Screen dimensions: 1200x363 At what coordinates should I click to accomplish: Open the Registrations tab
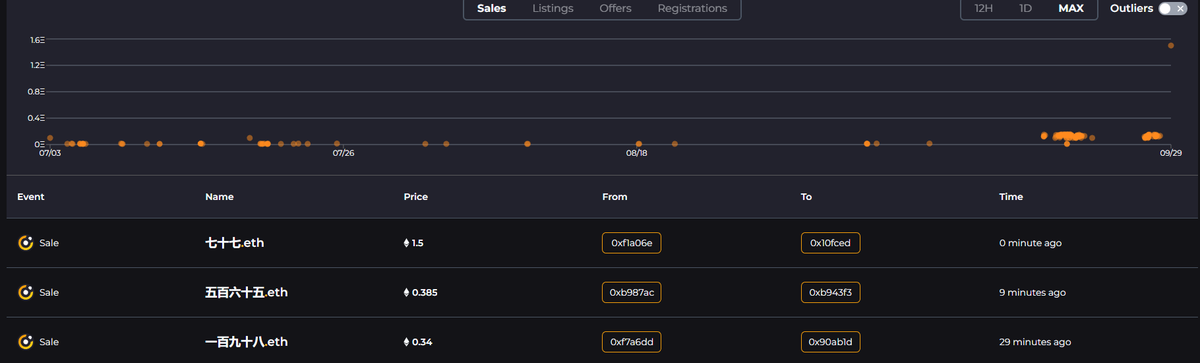(x=692, y=8)
